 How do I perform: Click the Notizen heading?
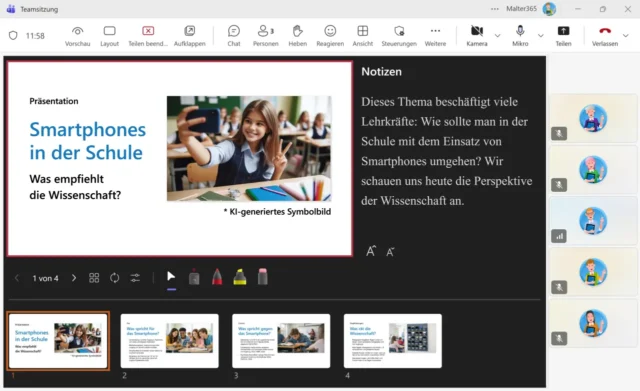click(381, 71)
